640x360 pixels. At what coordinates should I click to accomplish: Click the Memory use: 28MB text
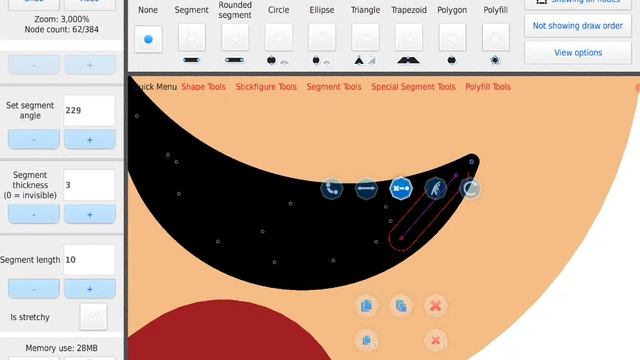pyautogui.click(x=62, y=348)
